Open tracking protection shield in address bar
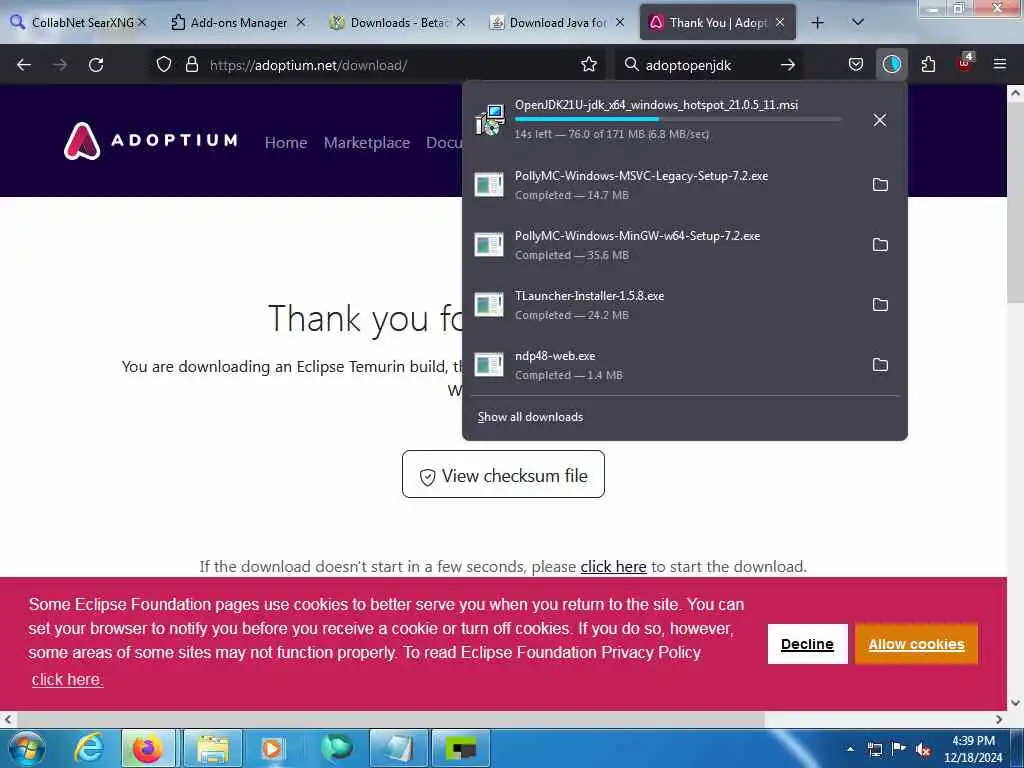 click(164, 65)
